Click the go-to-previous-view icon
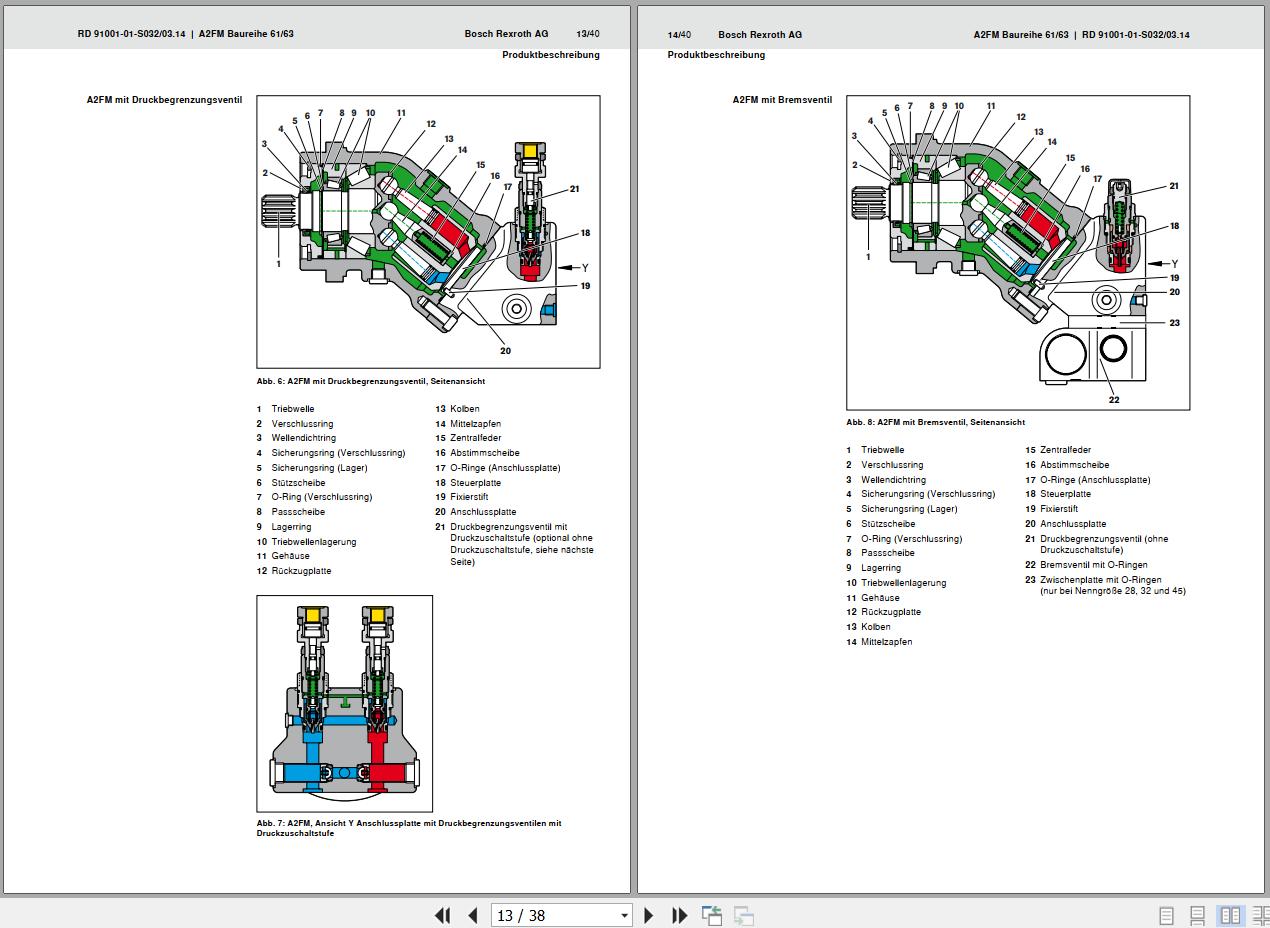This screenshot has height=928, width=1270. coord(712,915)
